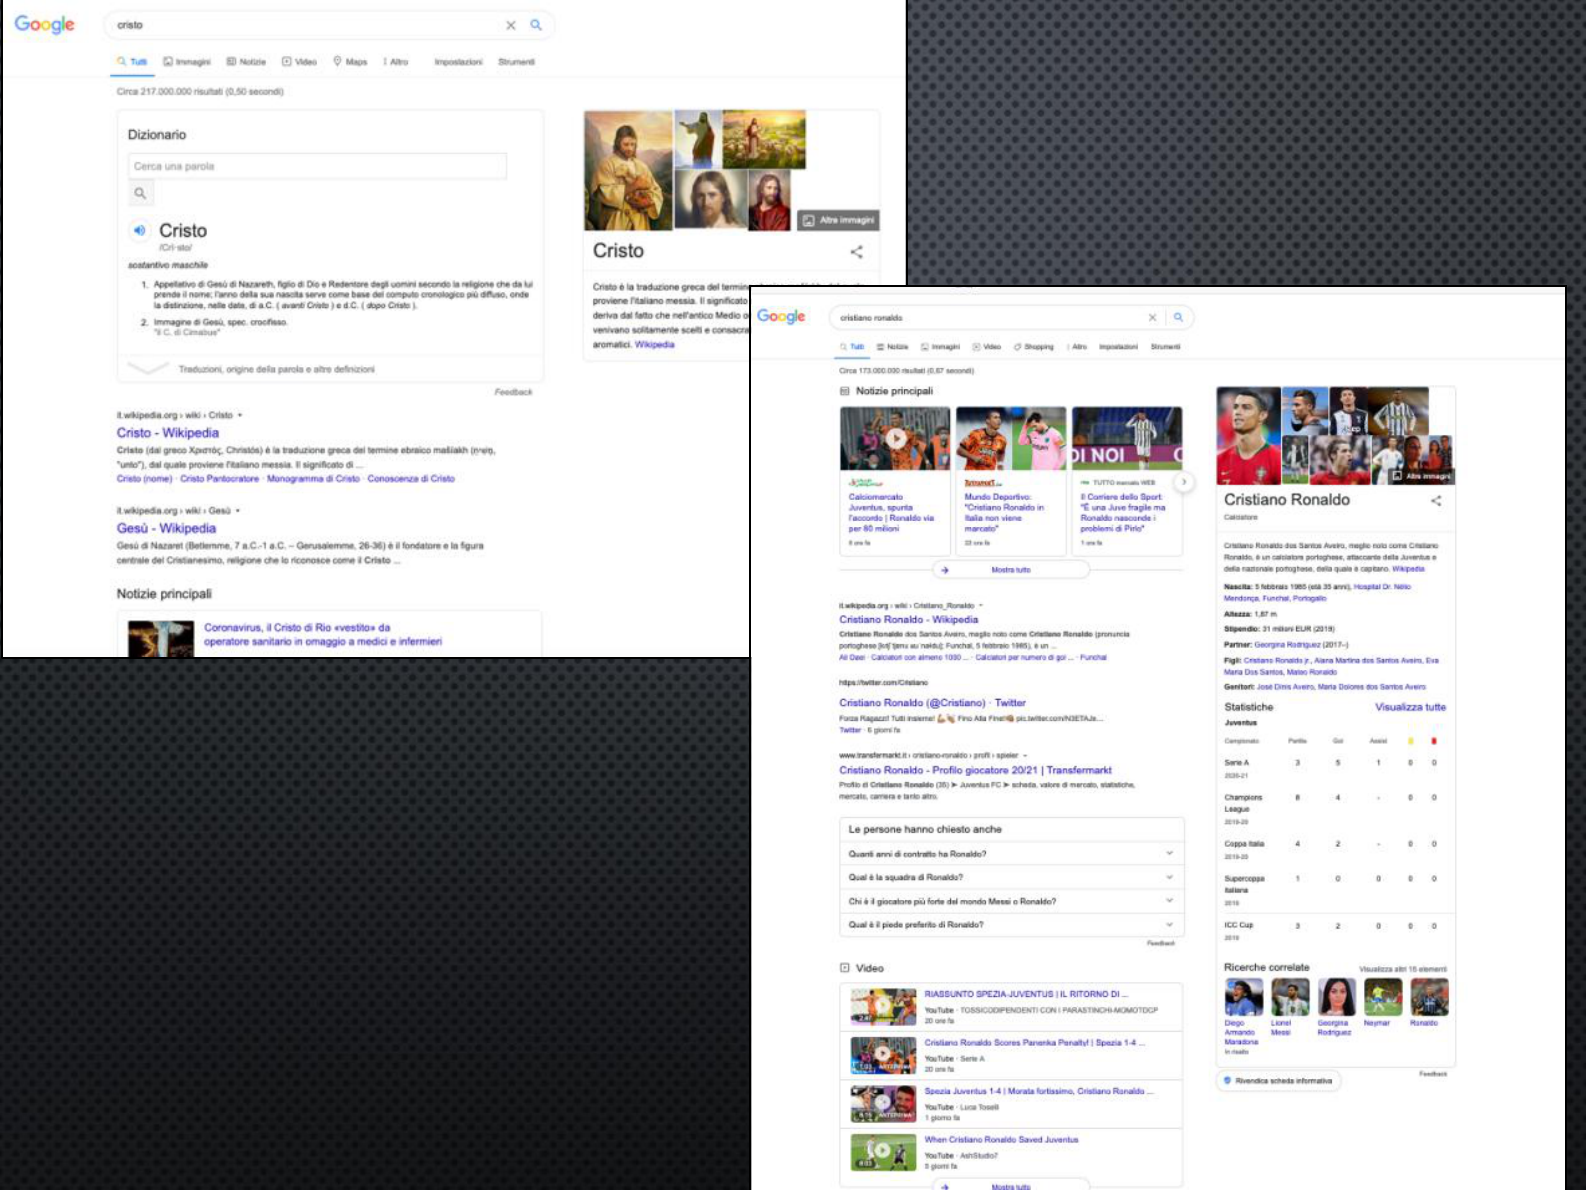Clear the cristiano ronaldo query with the X icon
The height and width of the screenshot is (1190, 1586).
tap(1152, 317)
